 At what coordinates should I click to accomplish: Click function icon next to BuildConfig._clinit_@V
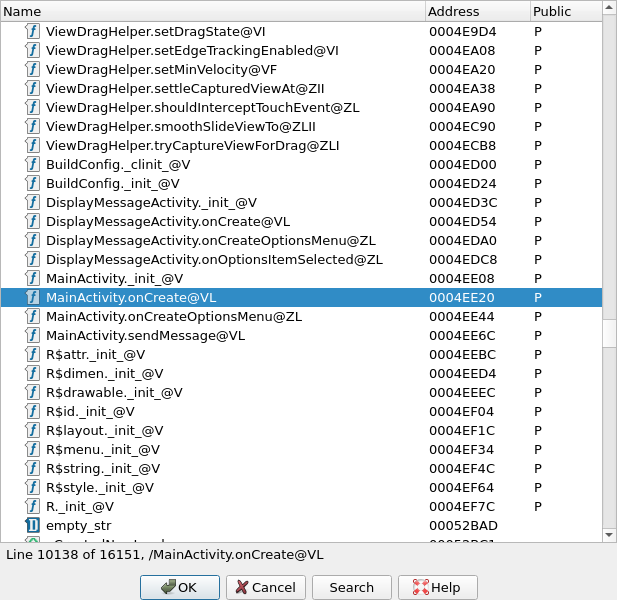pos(32,165)
